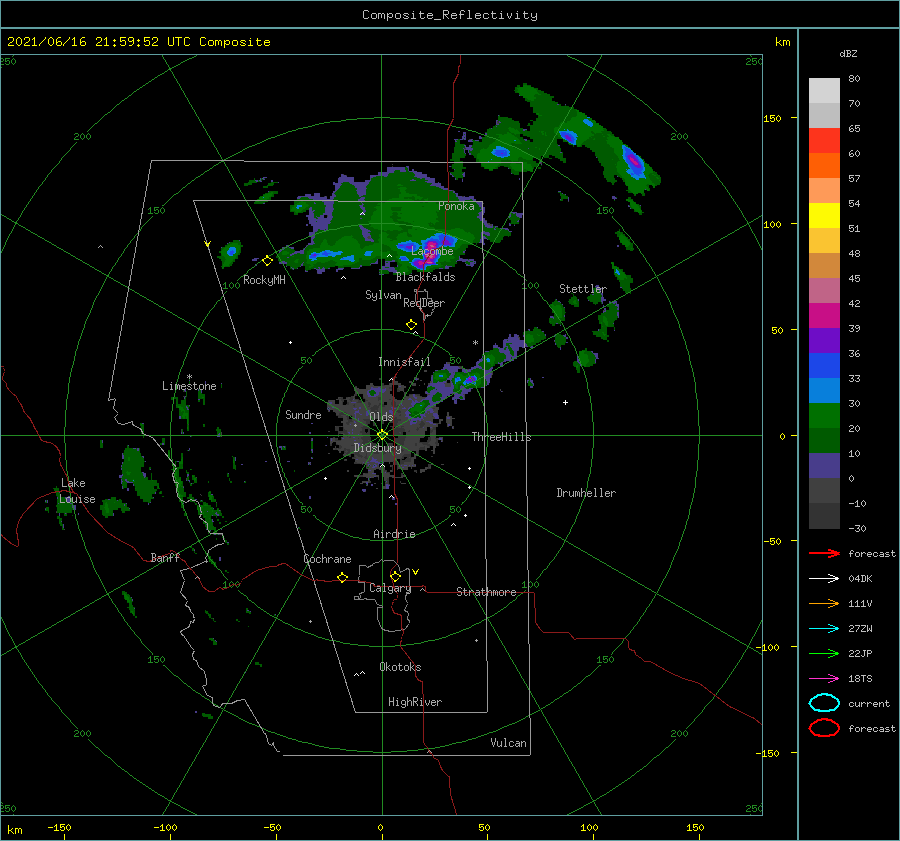
Task: Click the yellow 54–51 dBZ color swatch
Action: (x=824, y=216)
